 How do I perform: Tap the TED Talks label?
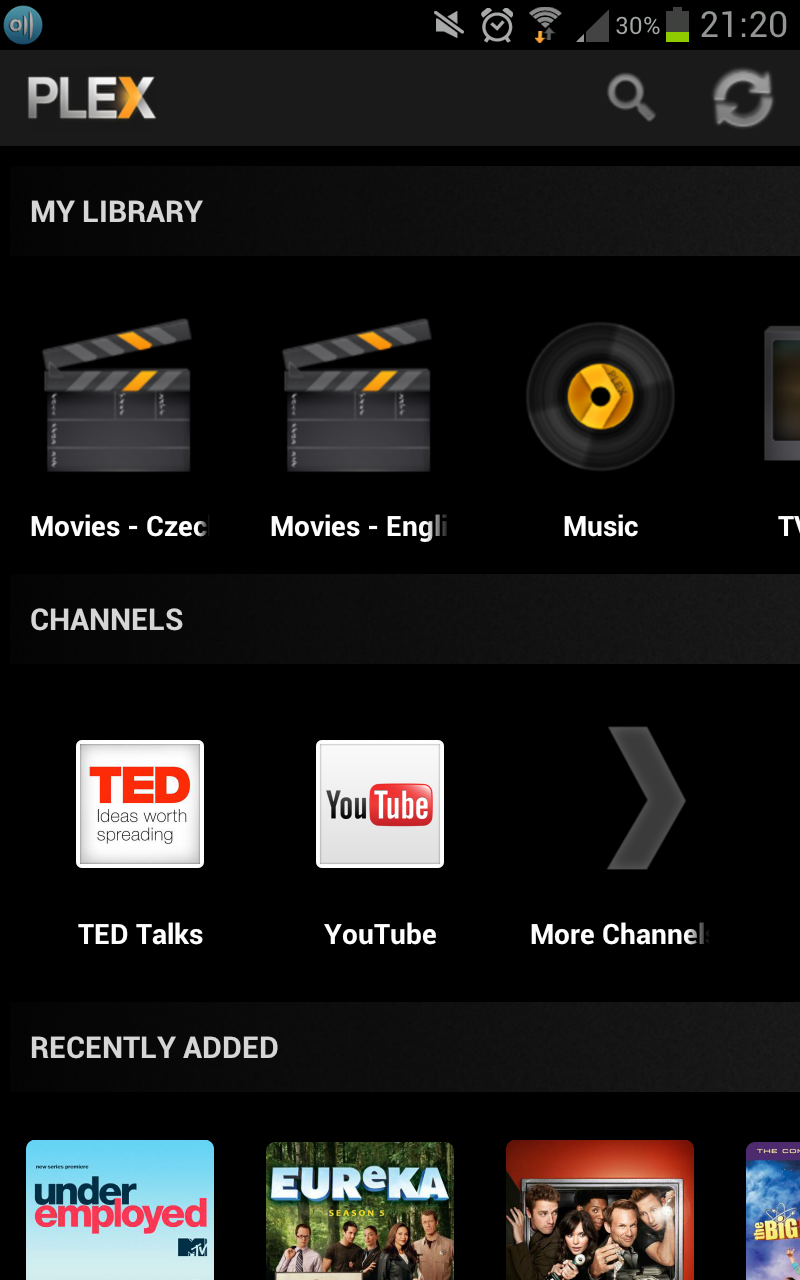click(x=140, y=934)
